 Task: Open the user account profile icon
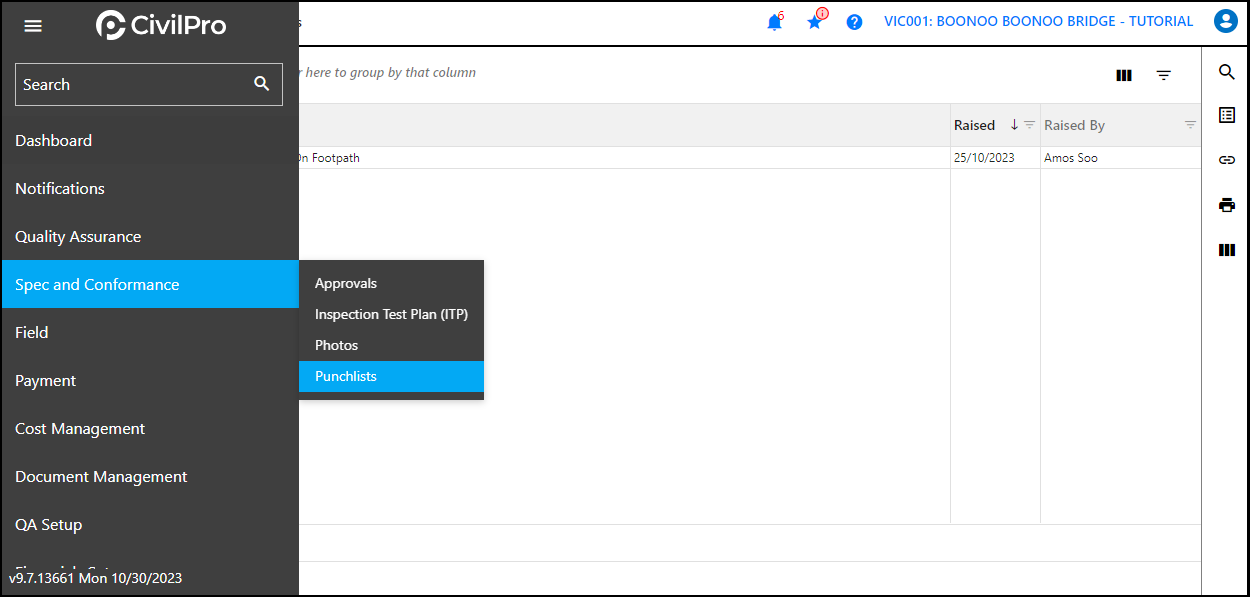pos(1225,21)
